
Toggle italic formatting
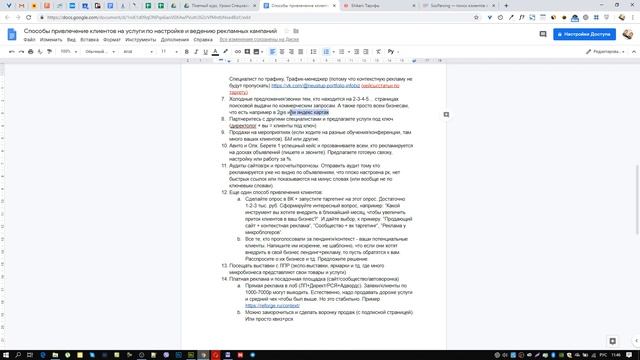196,52
